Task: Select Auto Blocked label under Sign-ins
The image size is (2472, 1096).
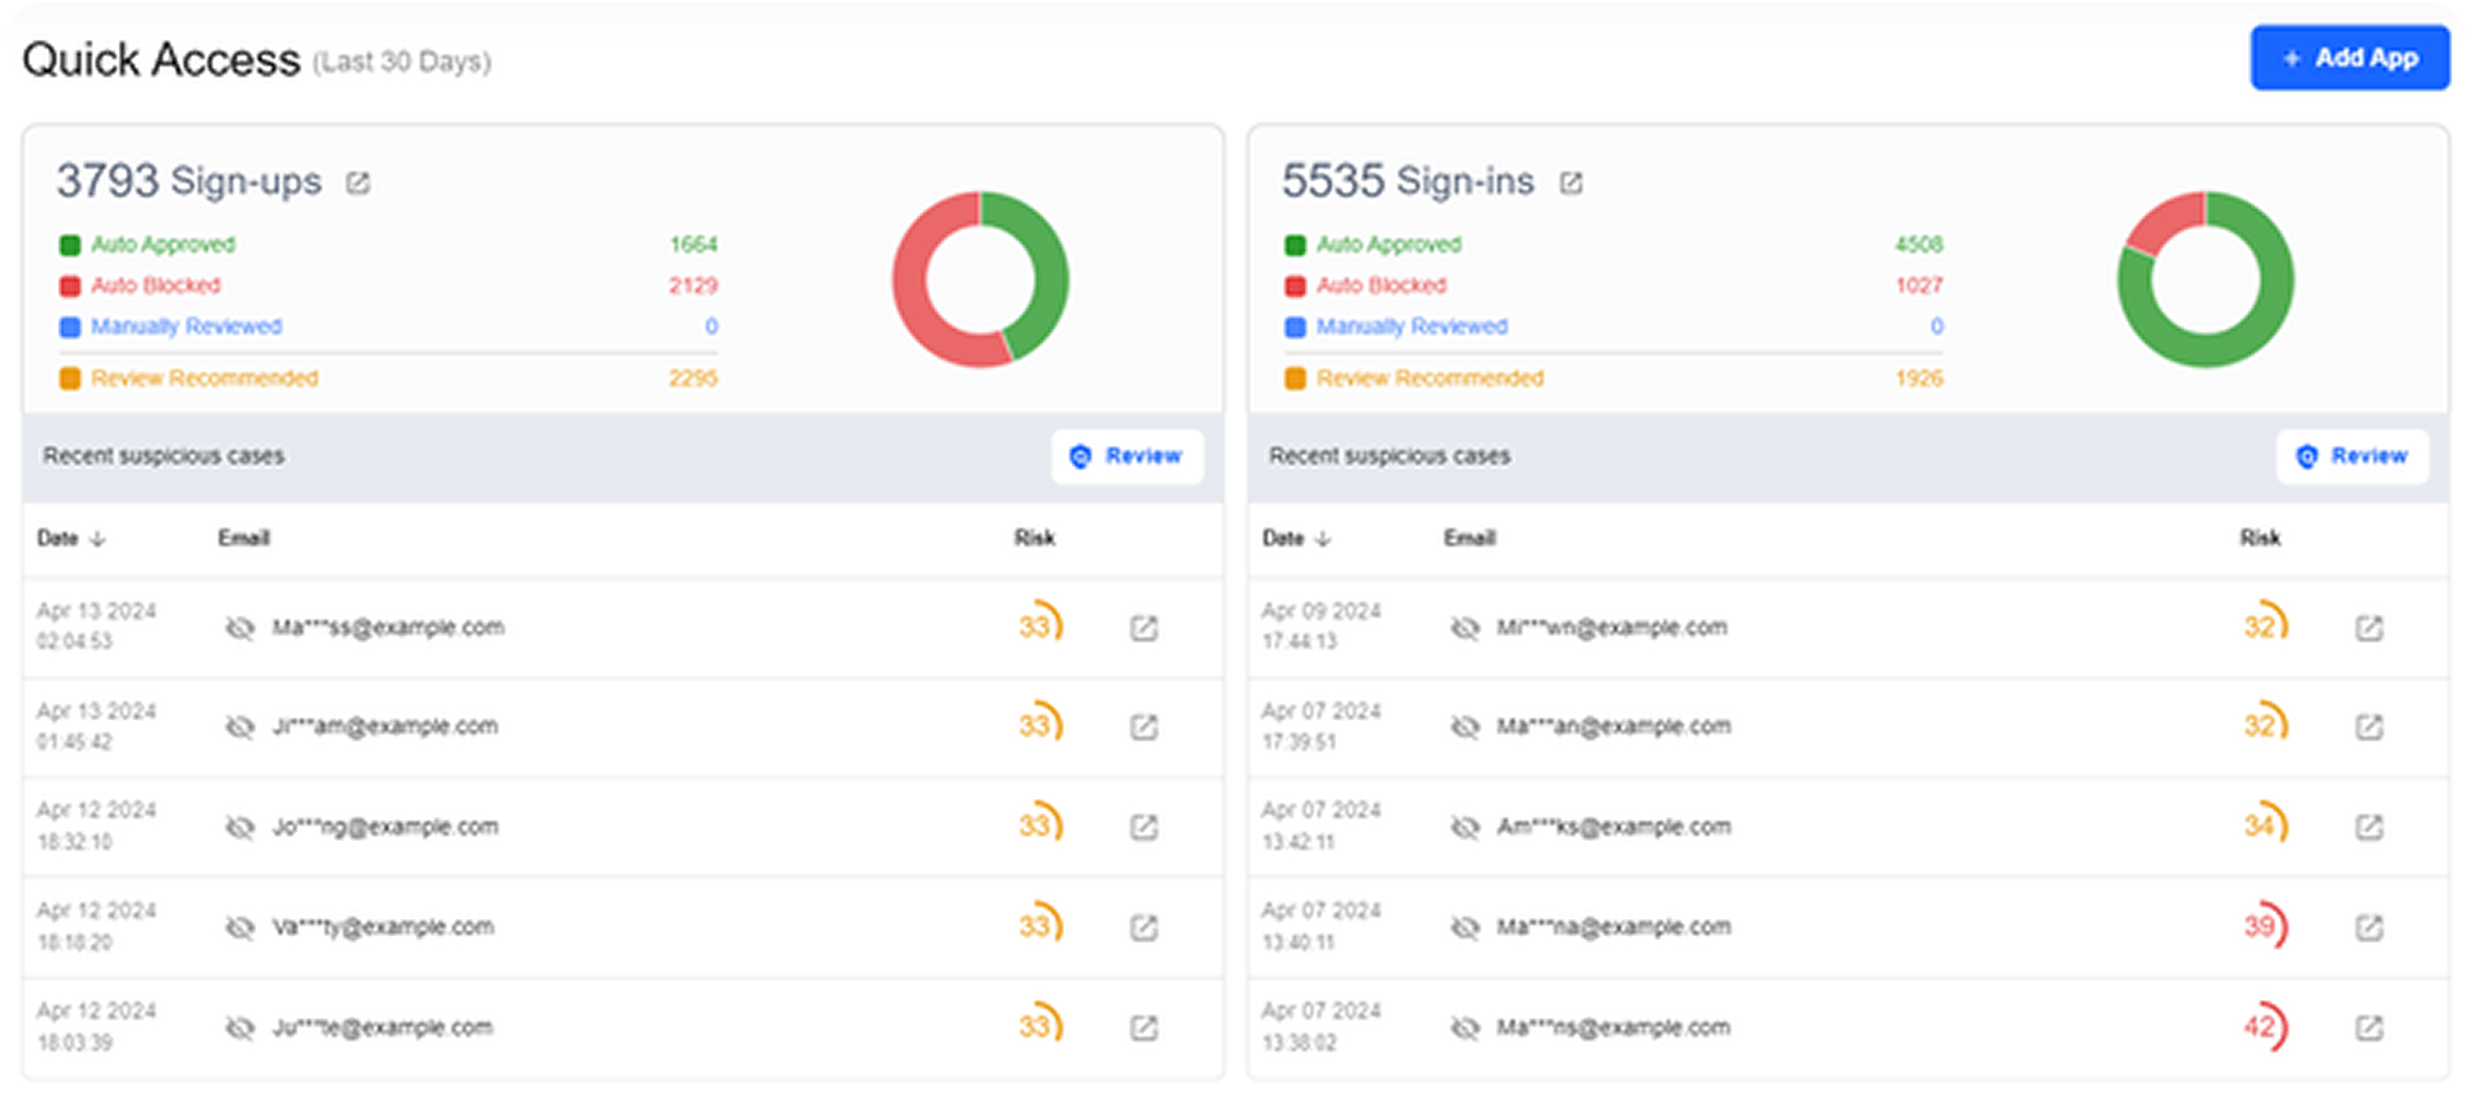Action: tap(1381, 286)
